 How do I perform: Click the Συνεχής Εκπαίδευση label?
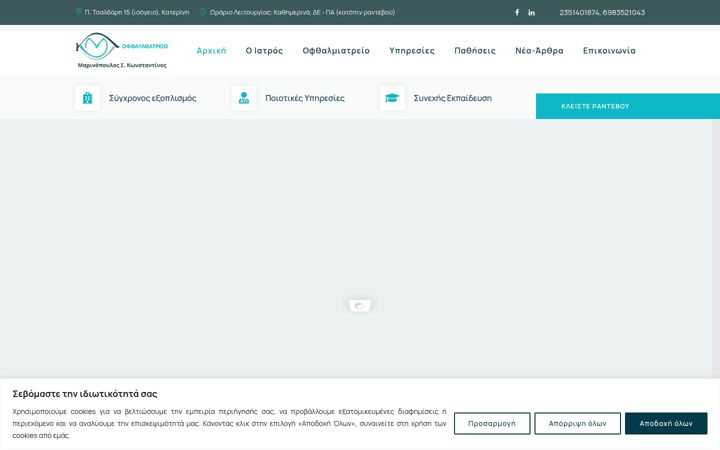click(x=453, y=98)
